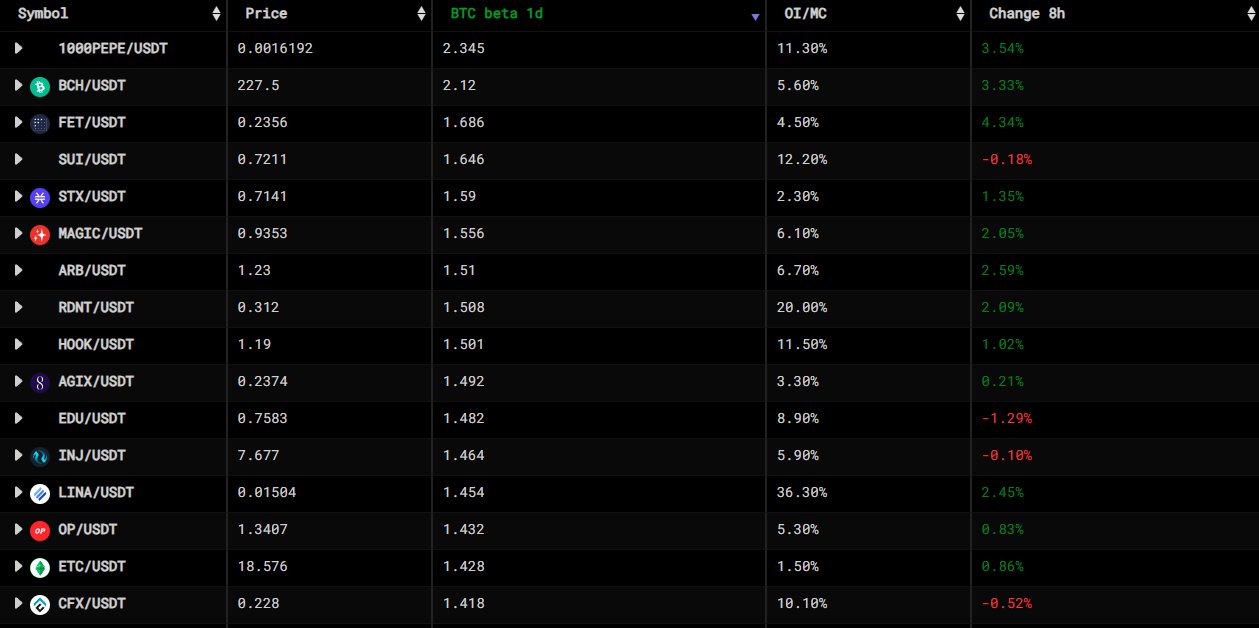
Task: Click the ETC coin icon
Action: pyautogui.click(x=40, y=567)
